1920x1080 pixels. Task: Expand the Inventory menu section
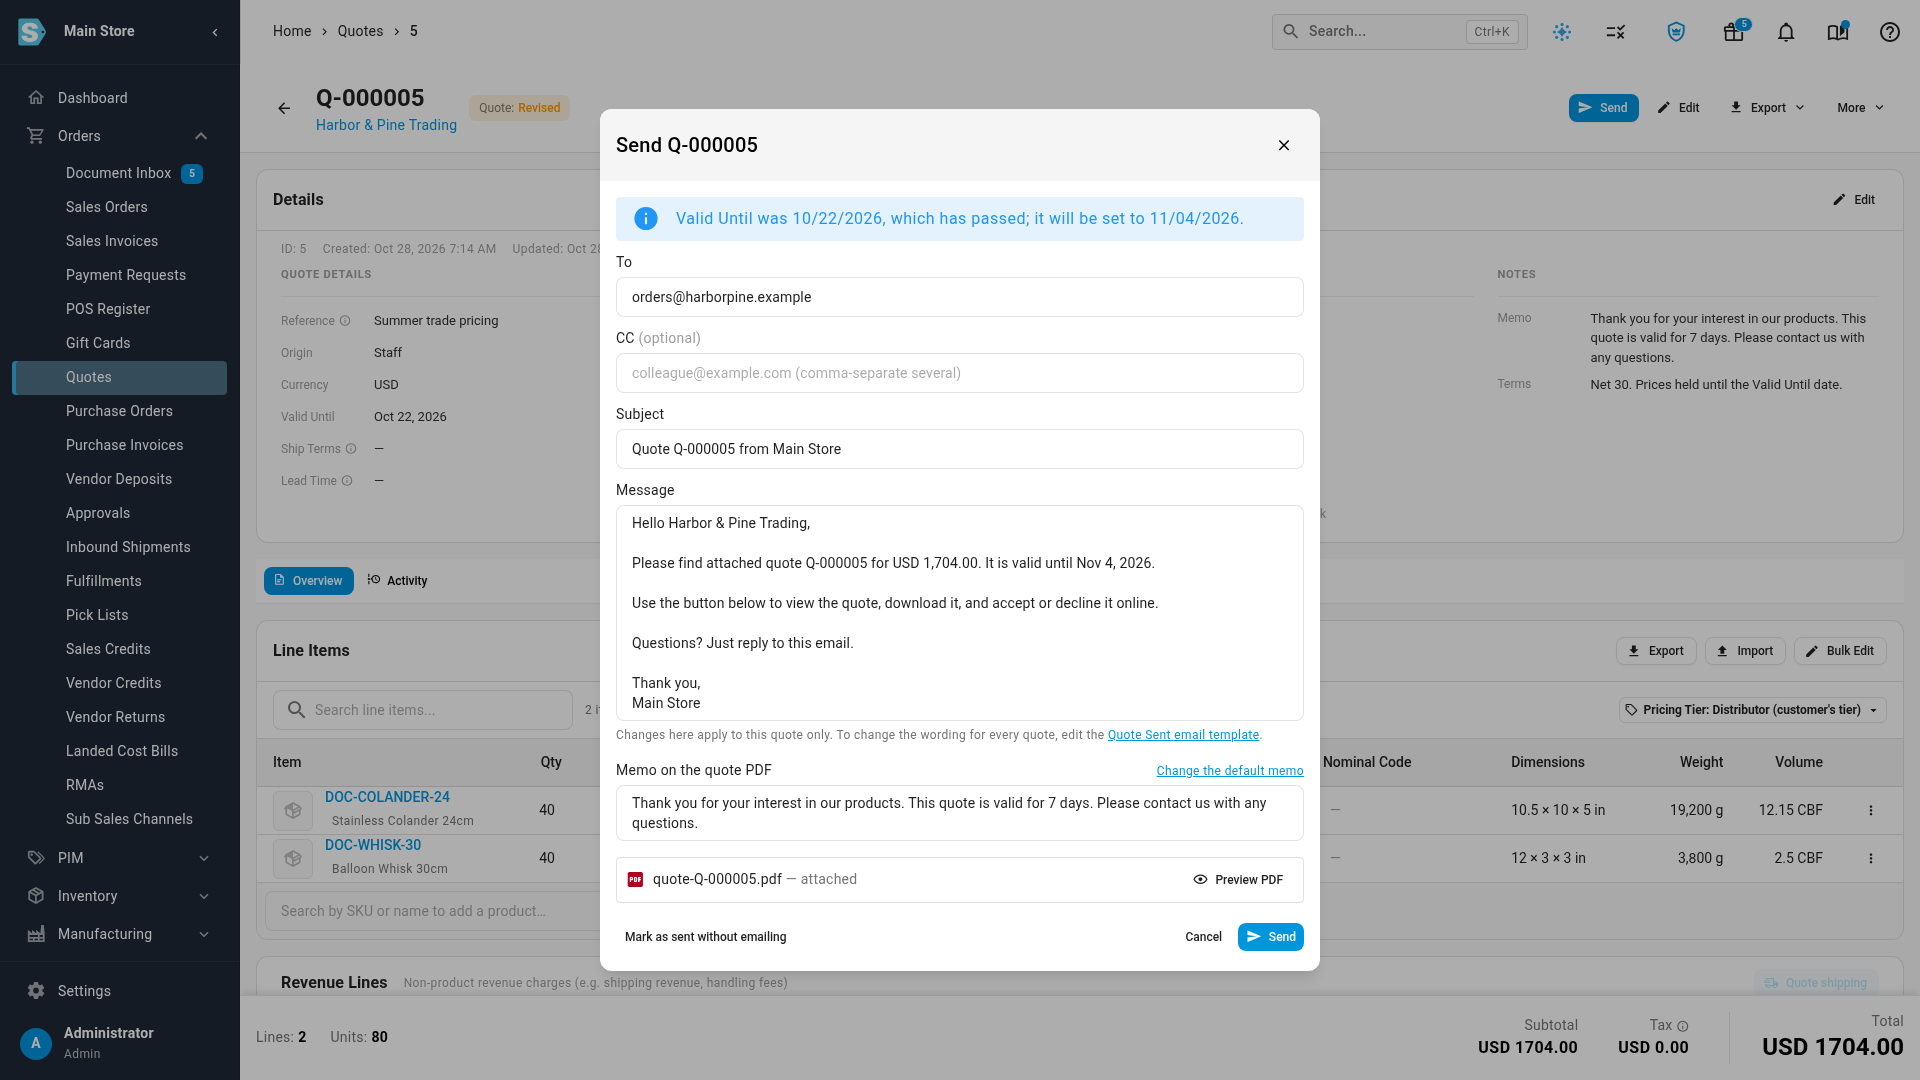pos(120,896)
